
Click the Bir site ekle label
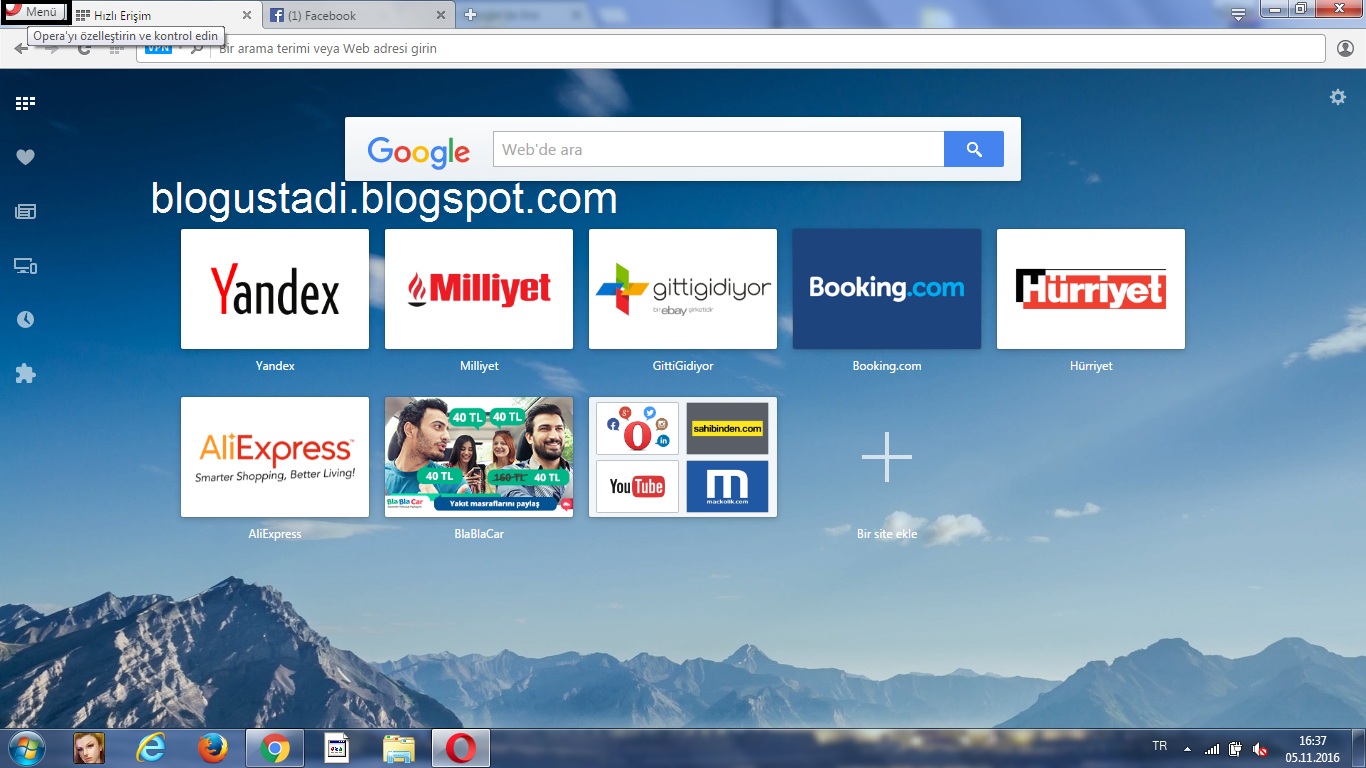887,534
